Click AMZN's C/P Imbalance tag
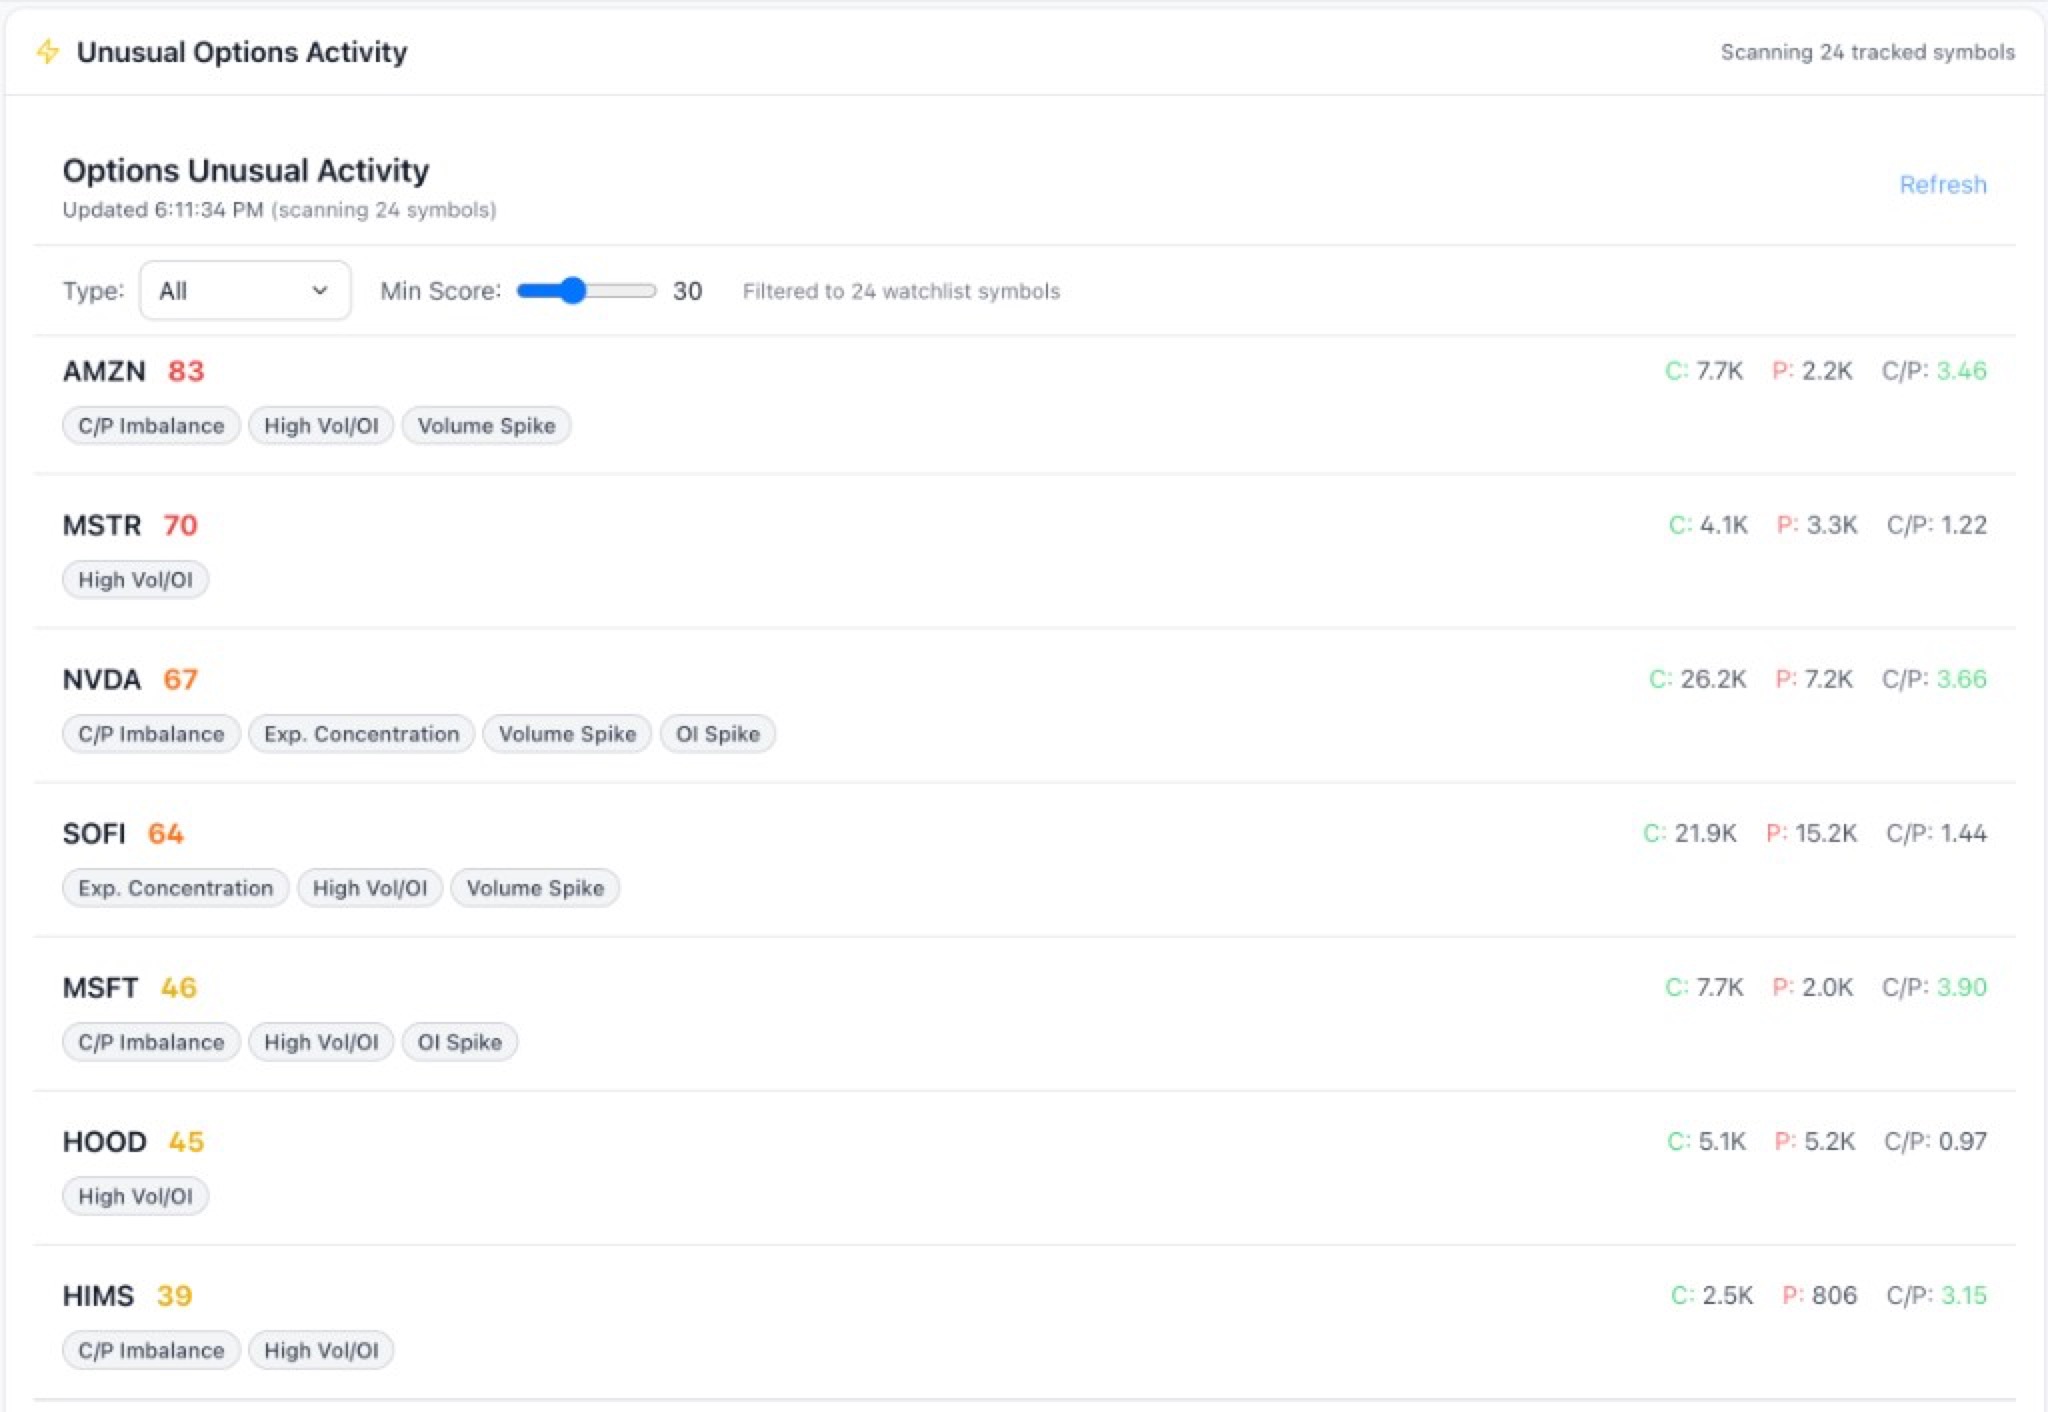This screenshot has width=2048, height=1412. (x=151, y=426)
